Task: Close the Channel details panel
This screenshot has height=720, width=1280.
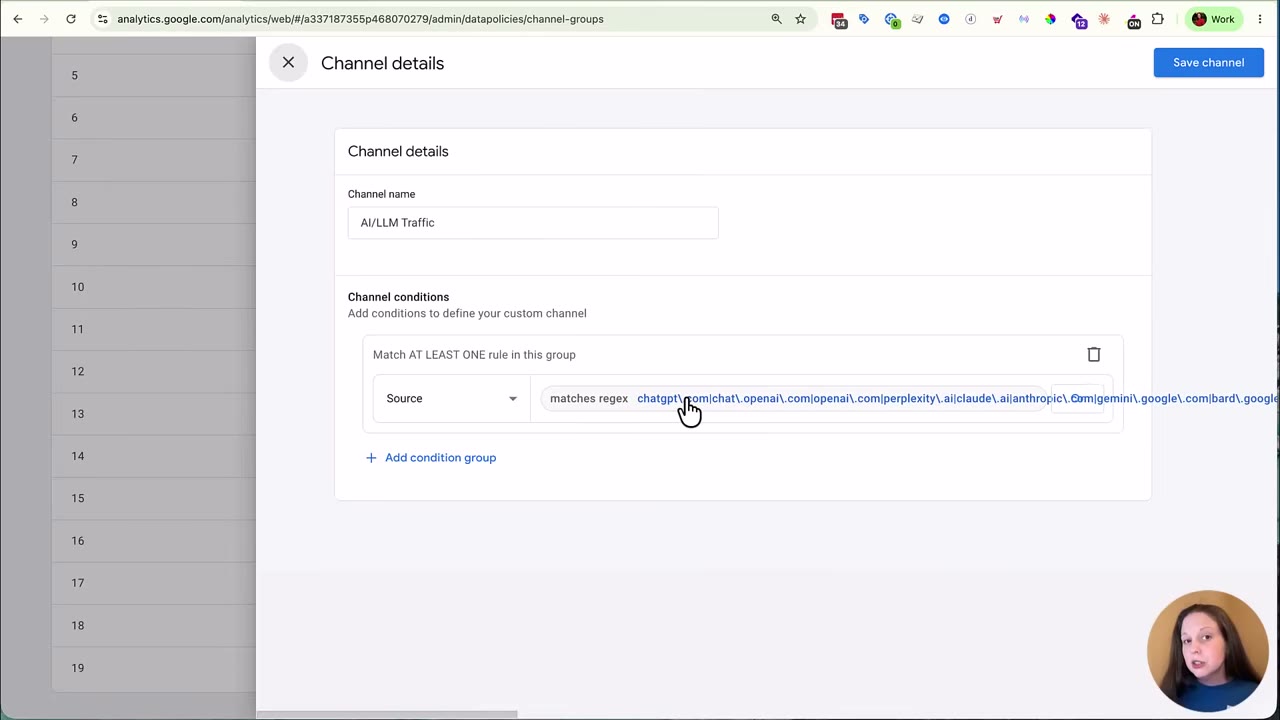Action: pyautogui.click(x=288, y=63)
